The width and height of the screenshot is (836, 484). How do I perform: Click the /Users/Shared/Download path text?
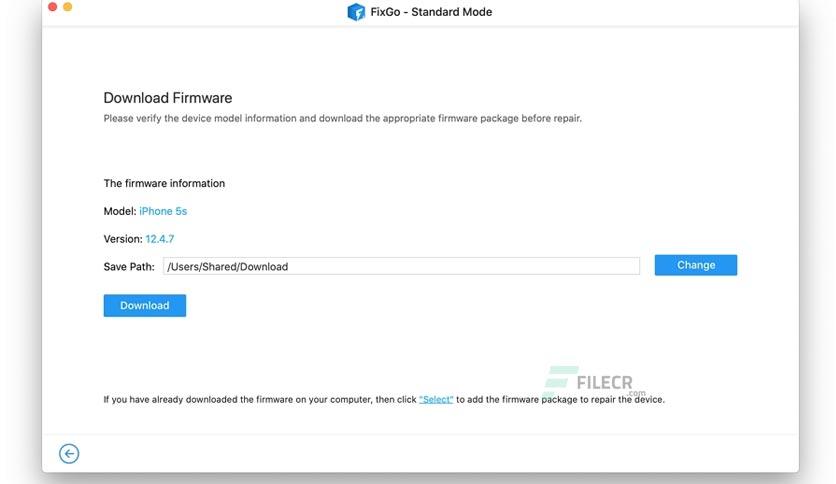[228, 267]
